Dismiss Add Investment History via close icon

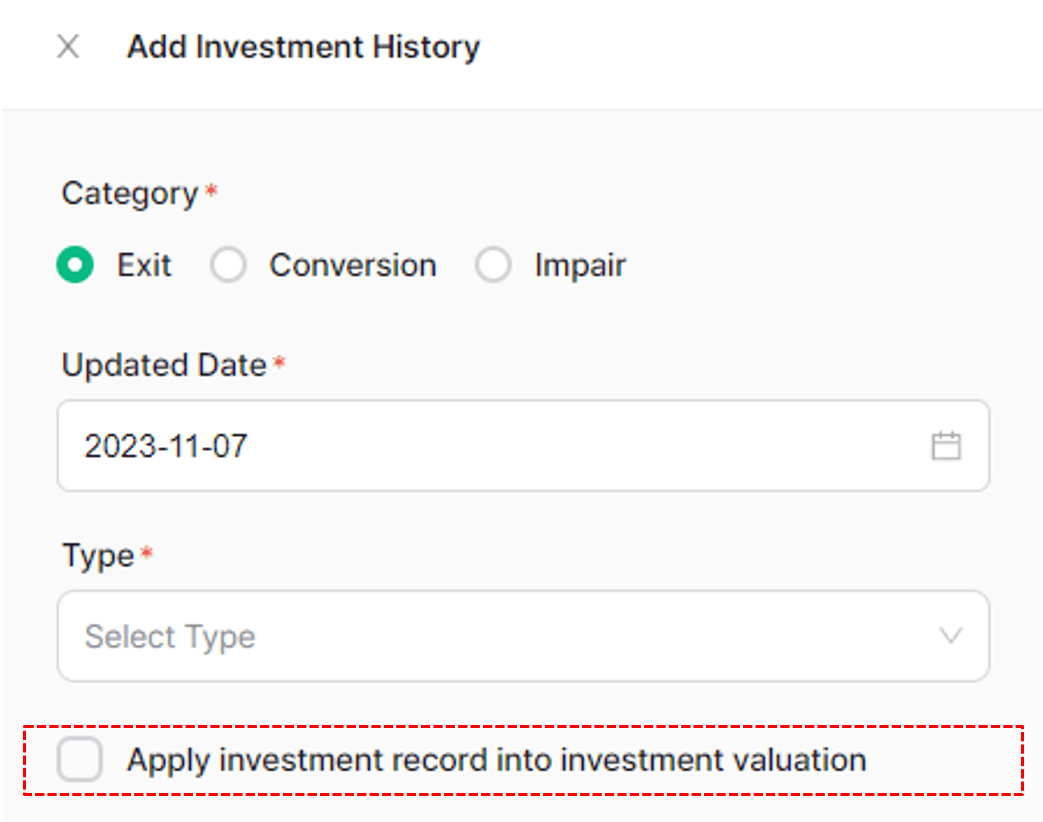point(67,46)
